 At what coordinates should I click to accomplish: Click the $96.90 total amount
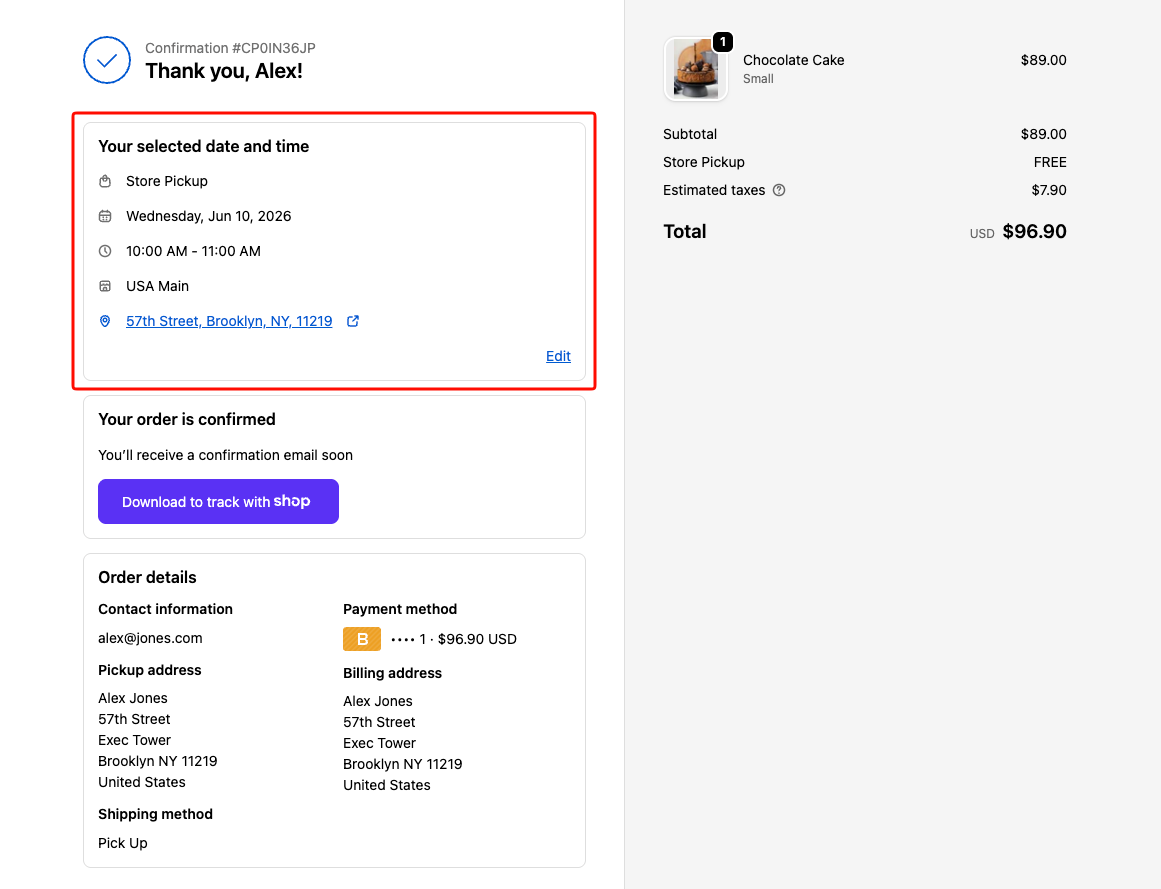point(1034,232)
